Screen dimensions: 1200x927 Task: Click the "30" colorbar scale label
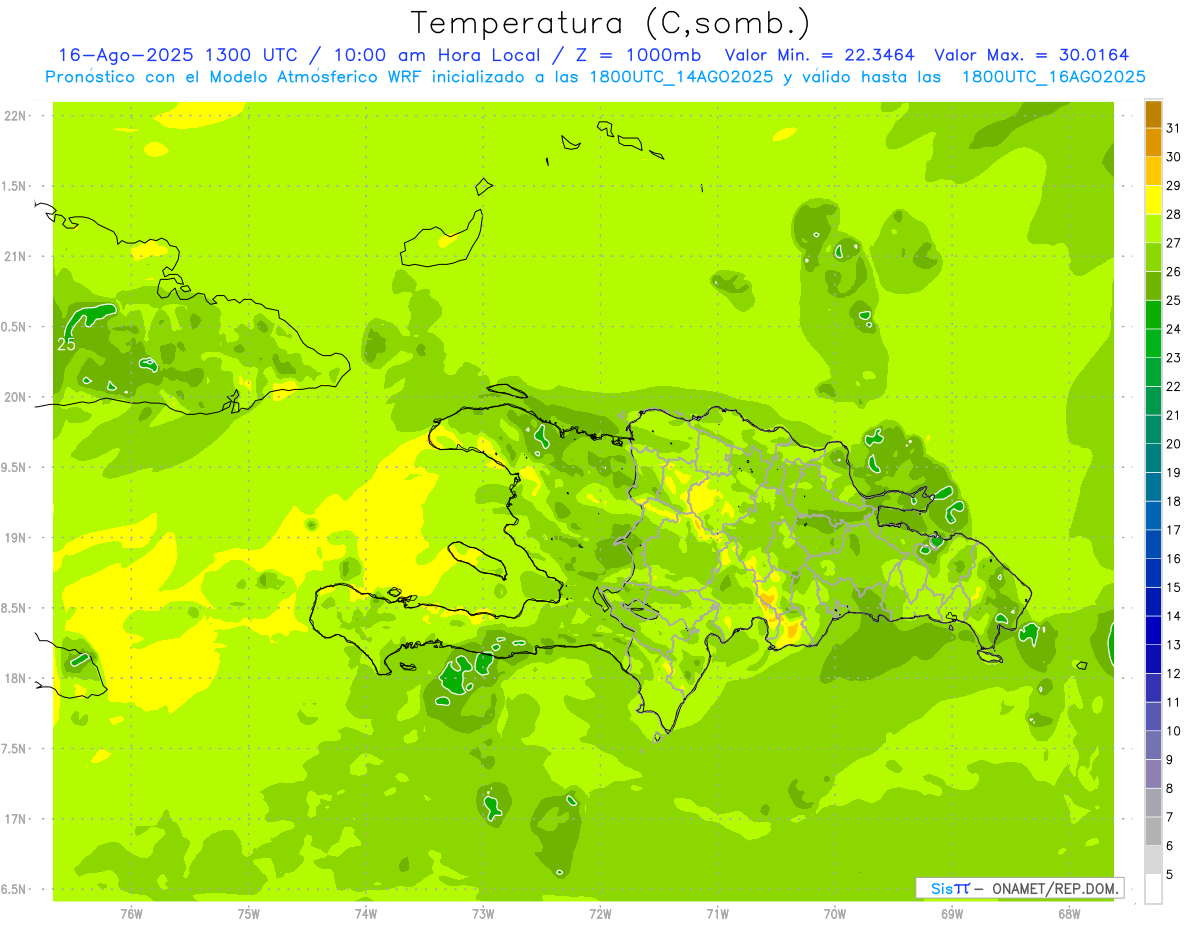[1174, 157]
